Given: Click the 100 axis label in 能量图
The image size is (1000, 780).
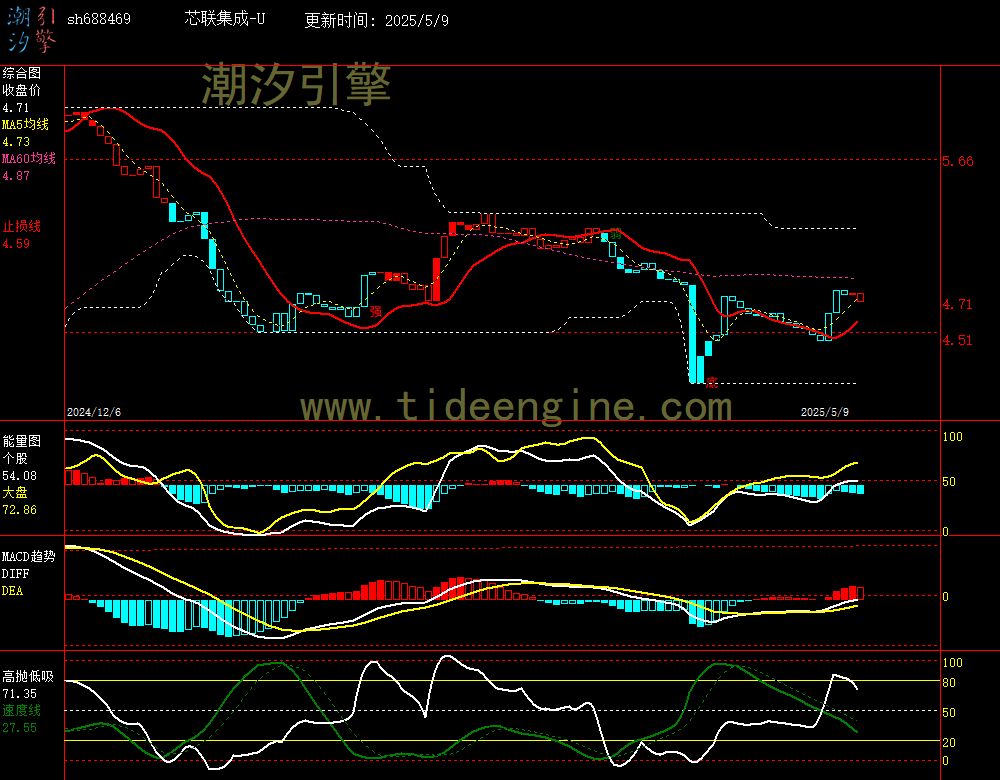Looking at the screenshot, I should 952,437.
